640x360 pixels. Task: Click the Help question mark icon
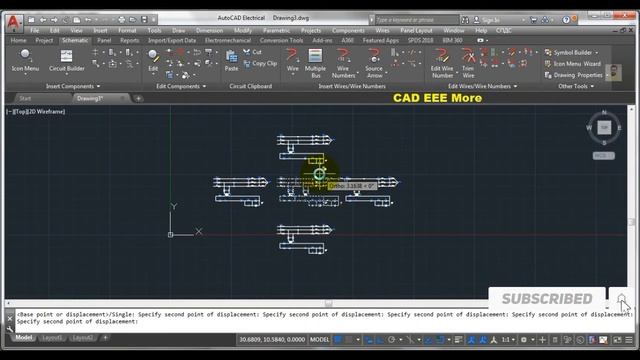[566, 20]
